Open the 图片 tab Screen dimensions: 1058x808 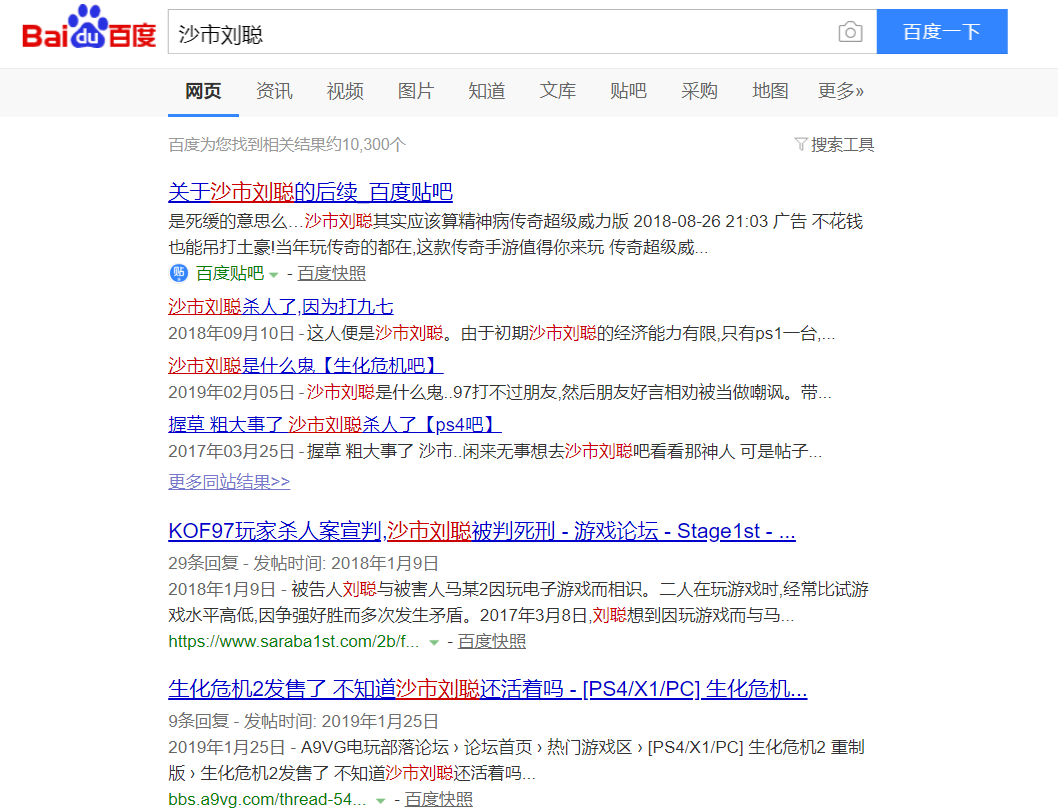click(416, 91)
